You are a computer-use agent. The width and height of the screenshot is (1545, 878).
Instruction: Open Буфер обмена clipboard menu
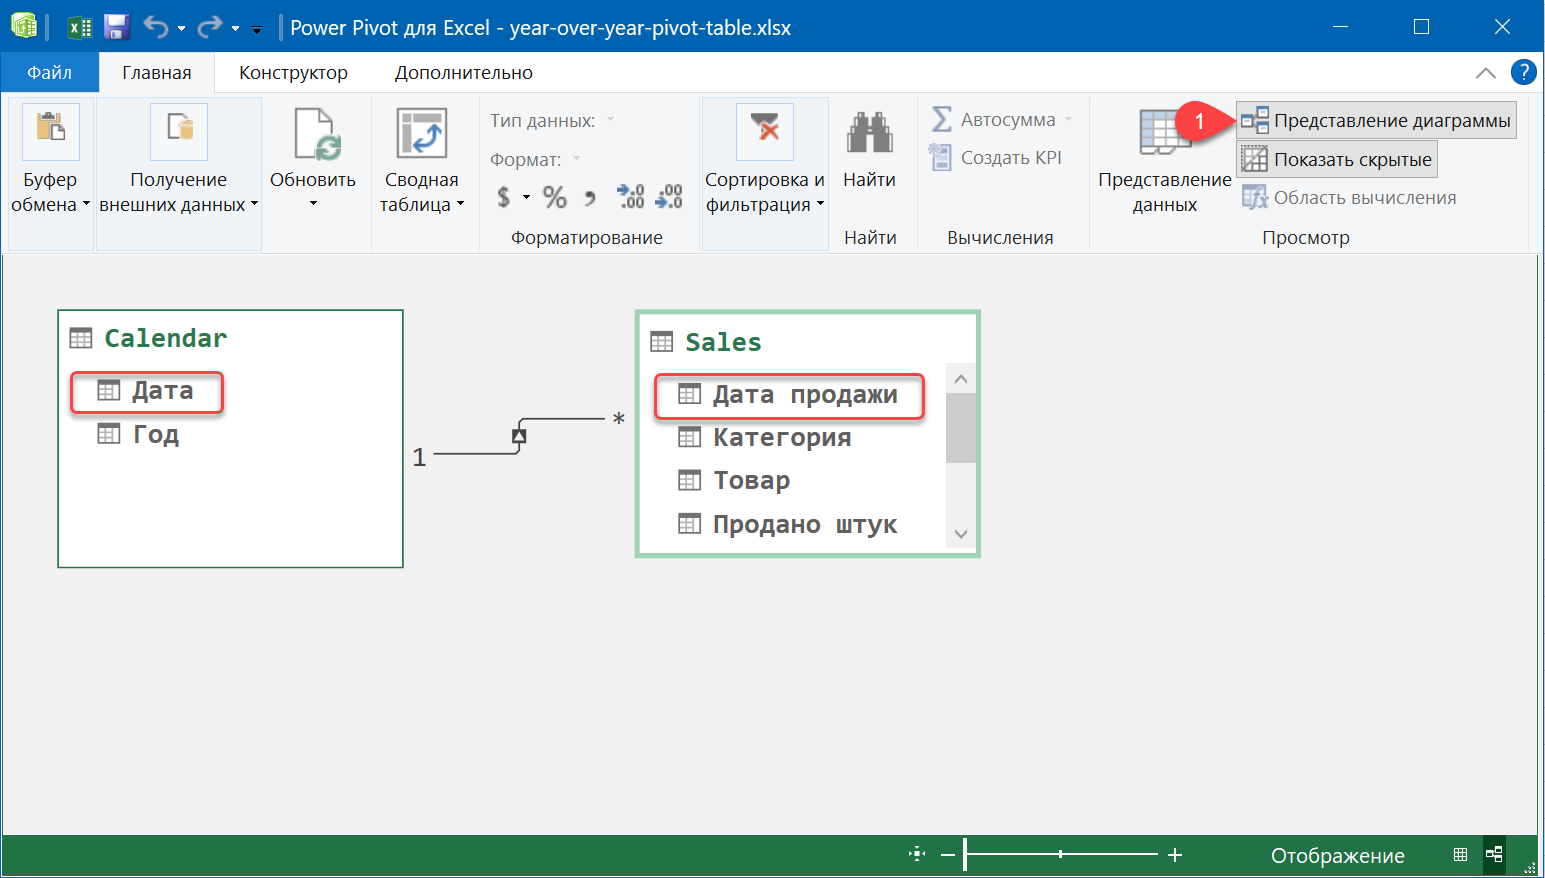50,172
